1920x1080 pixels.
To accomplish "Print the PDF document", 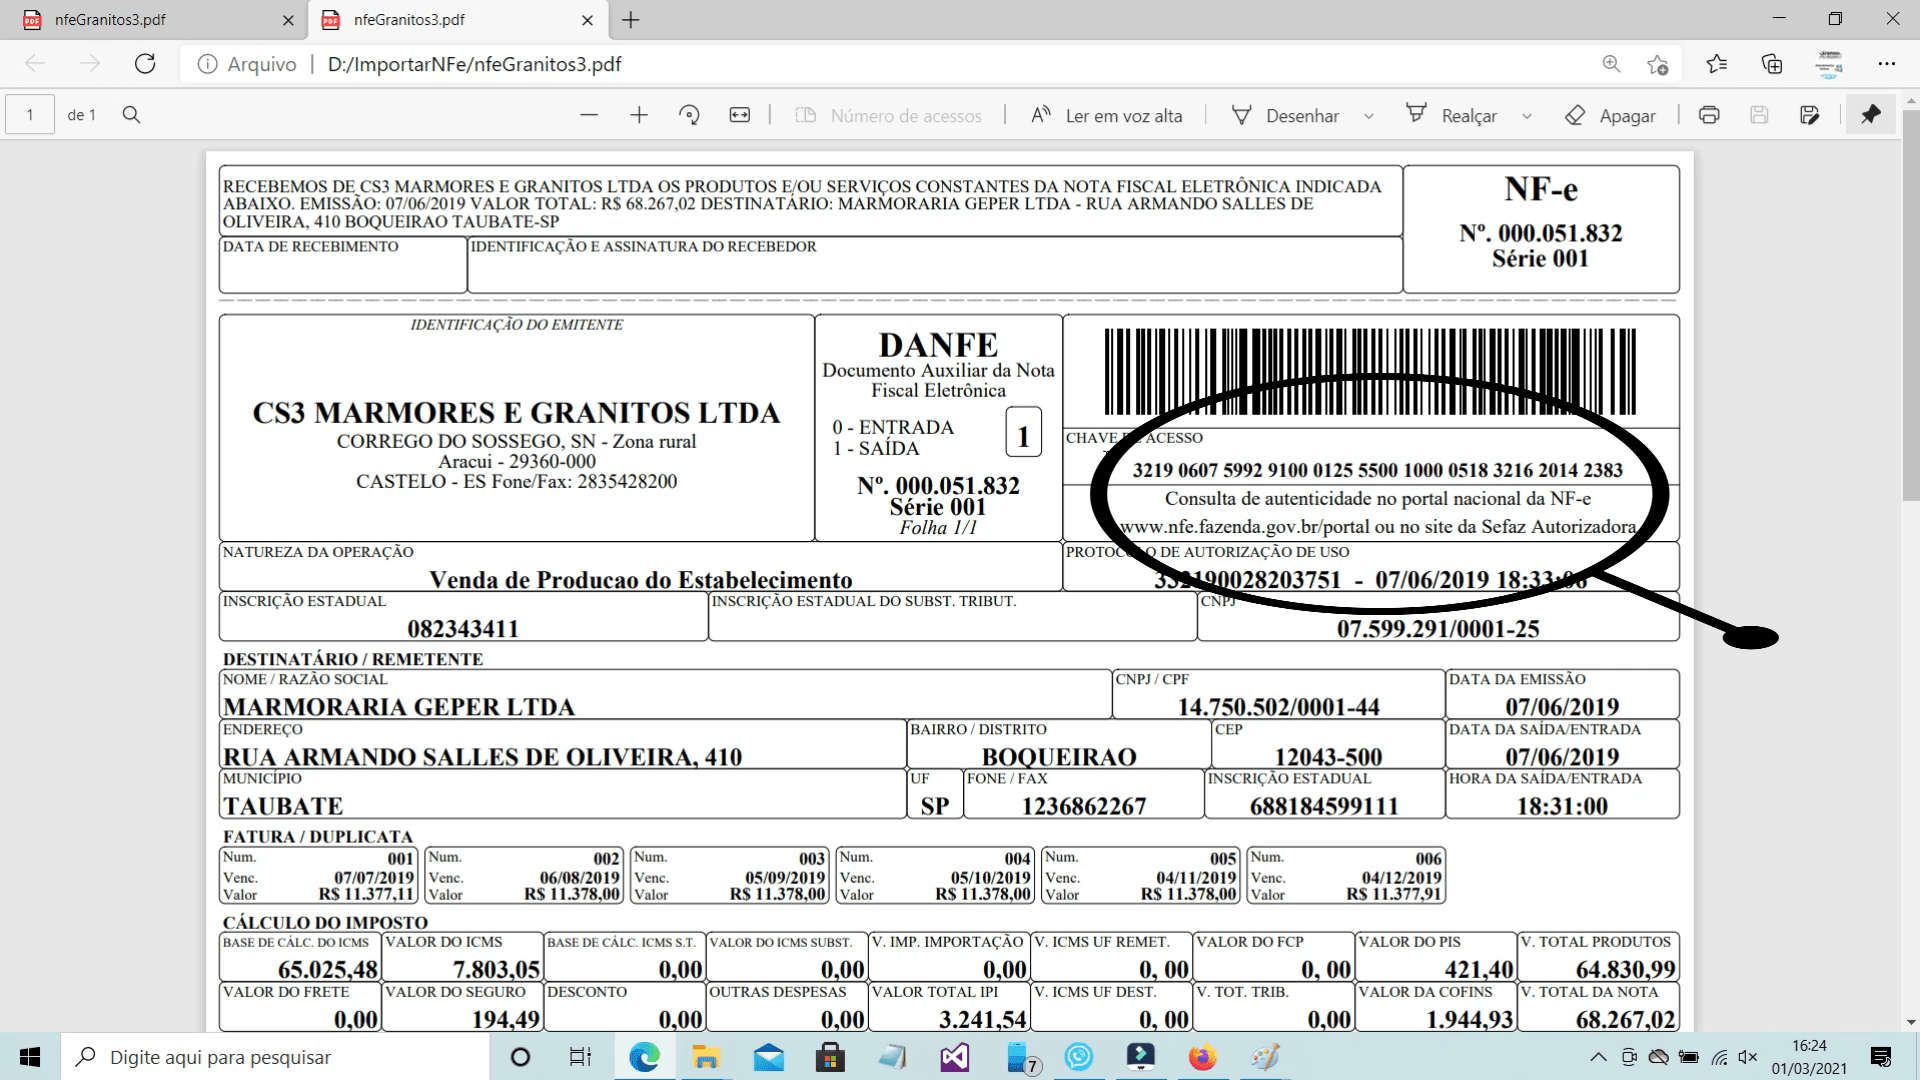I will coord(1708,115).
